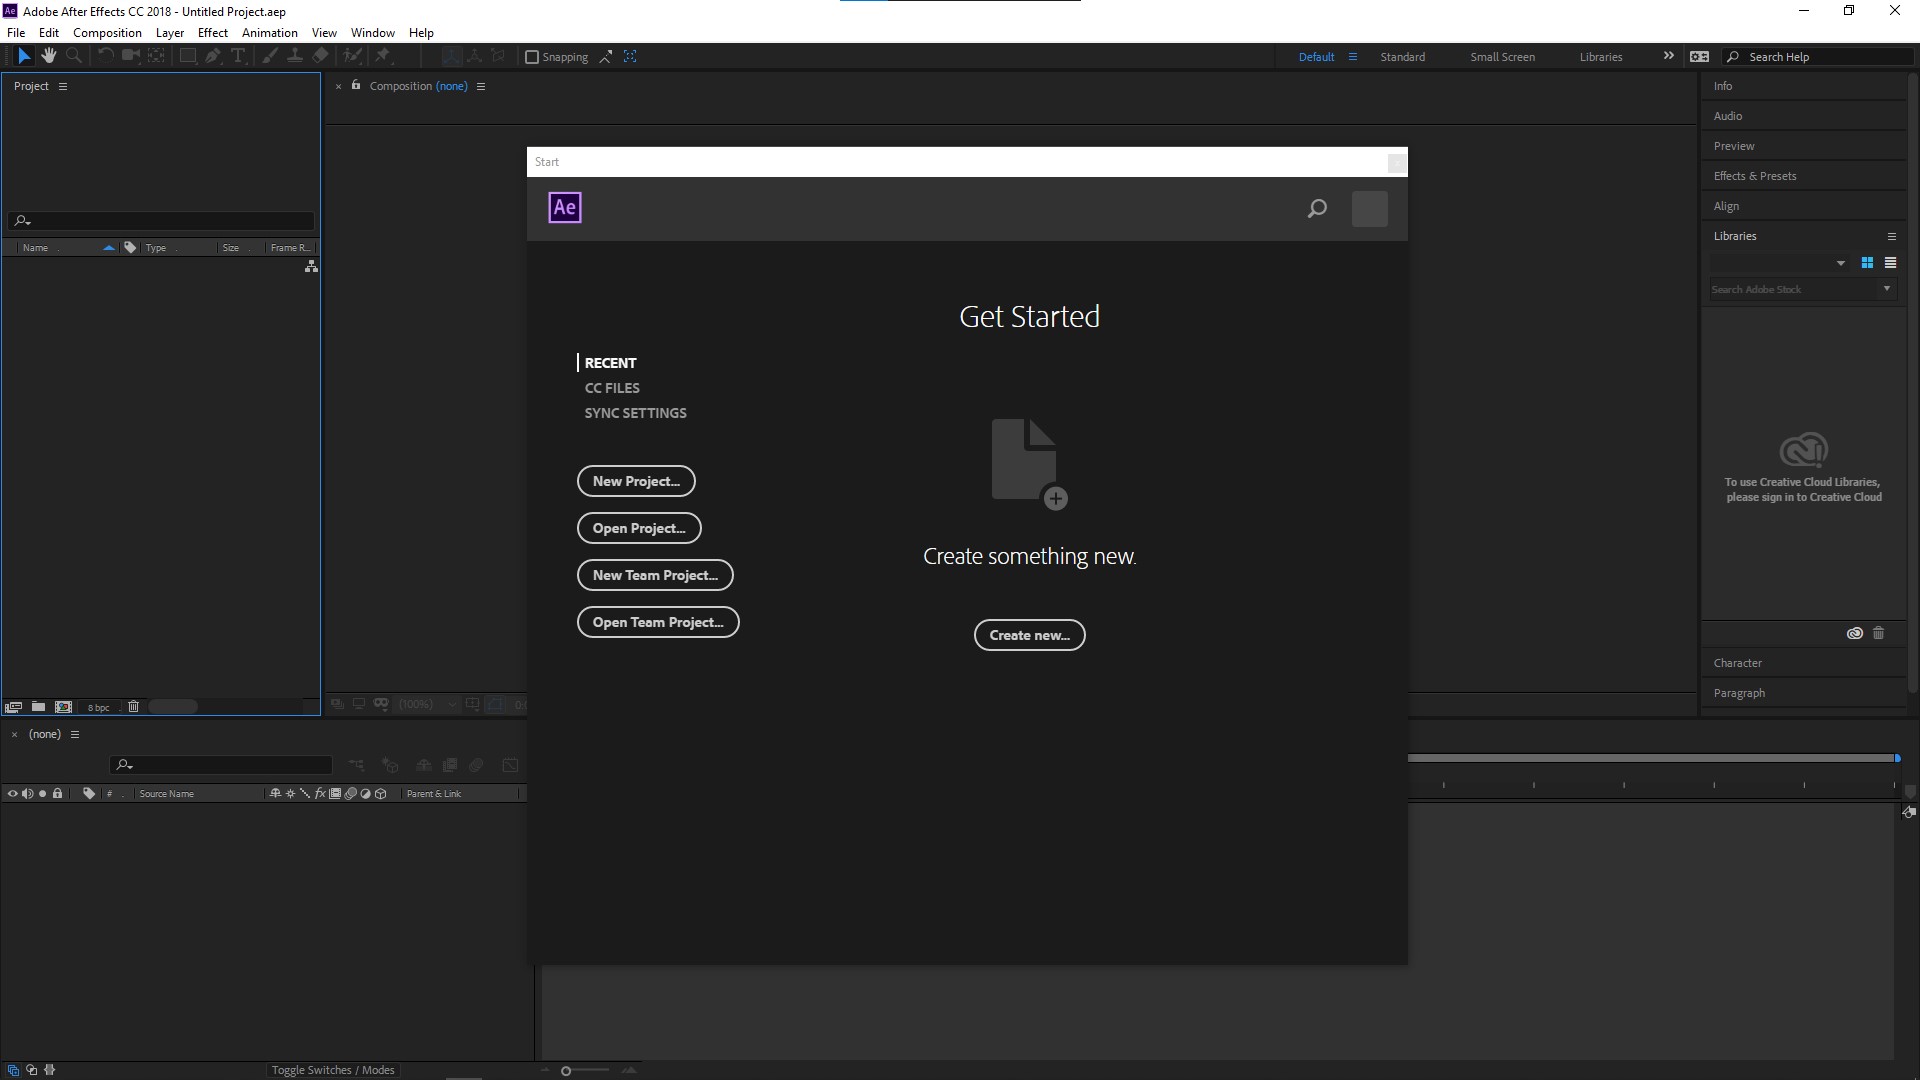Viewport: 1920px width, 1080px height.
Task: Select the Hand tool
Action: pos(48,56)
